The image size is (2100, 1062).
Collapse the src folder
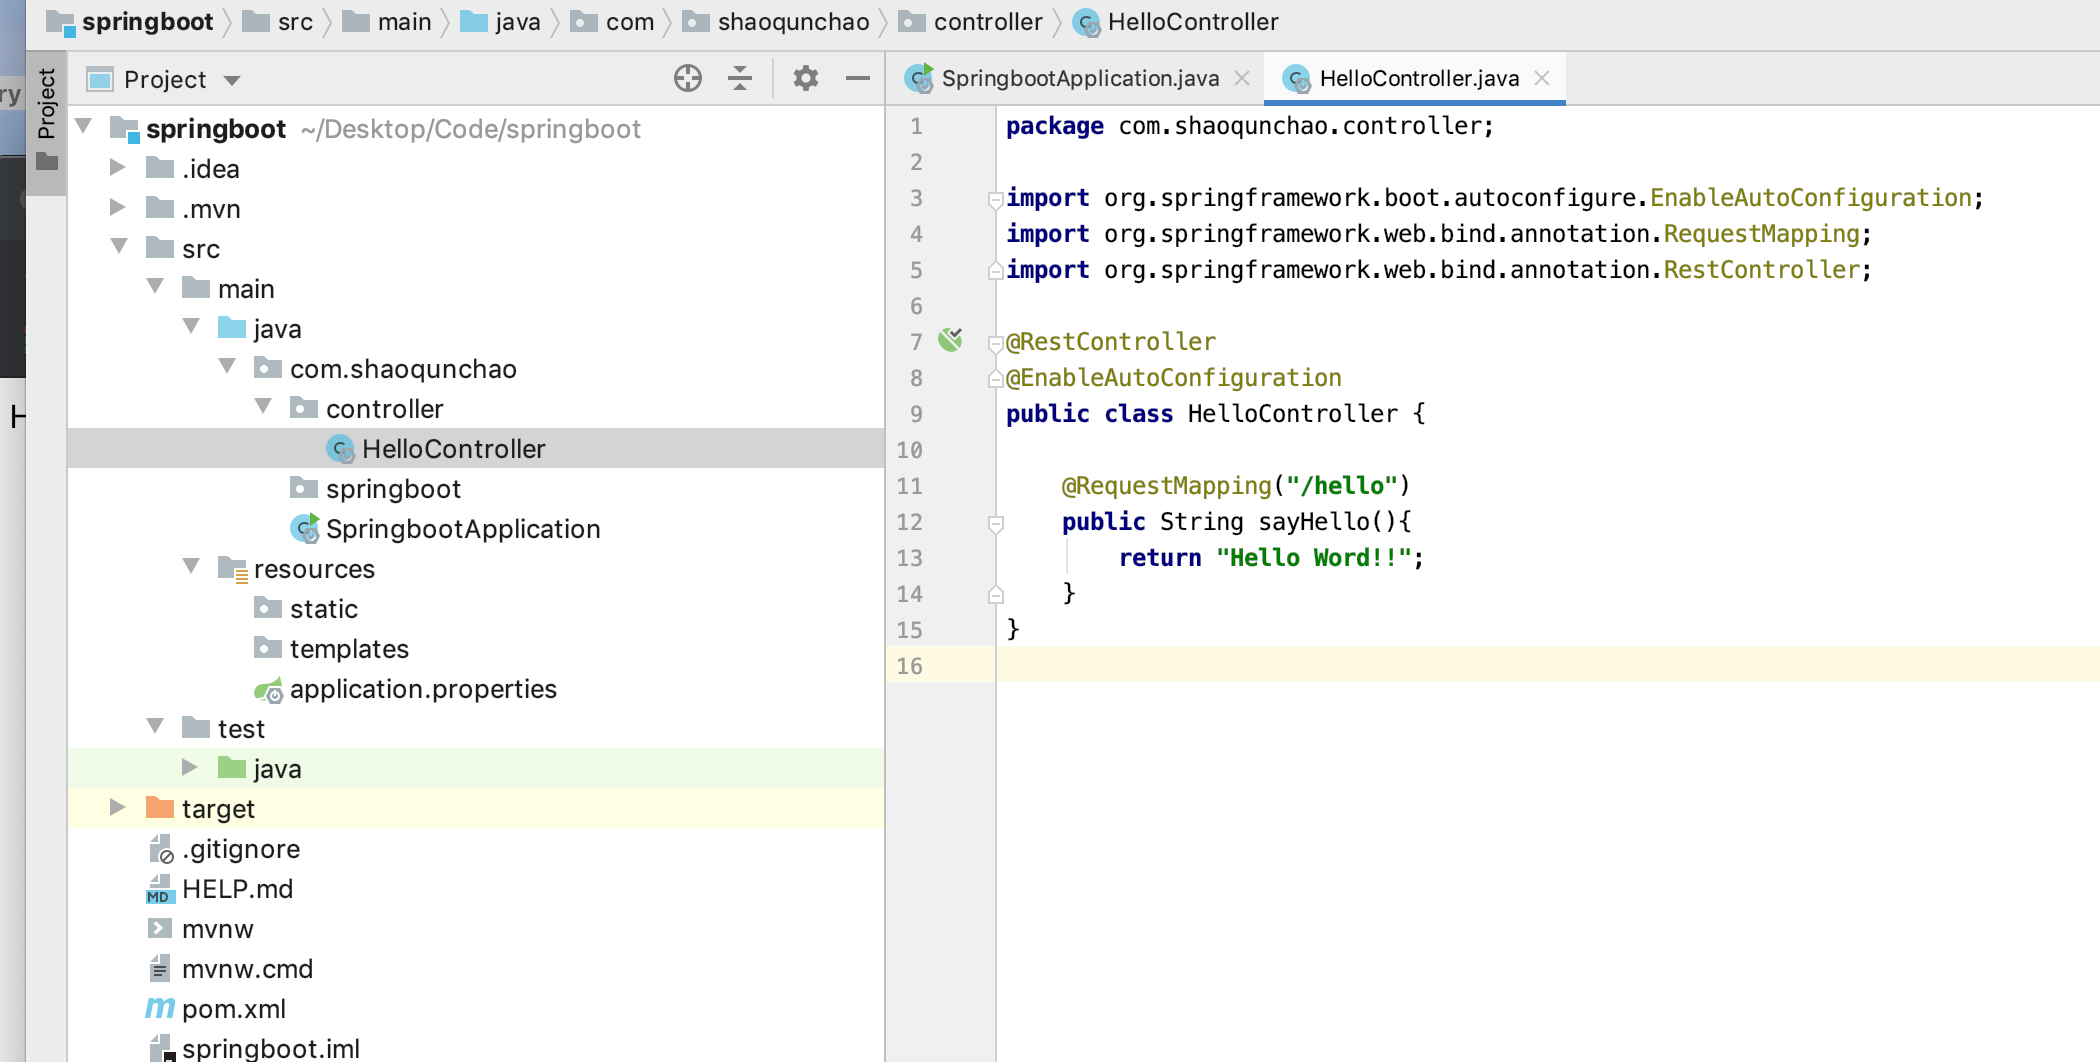click(x=119, y=247)
